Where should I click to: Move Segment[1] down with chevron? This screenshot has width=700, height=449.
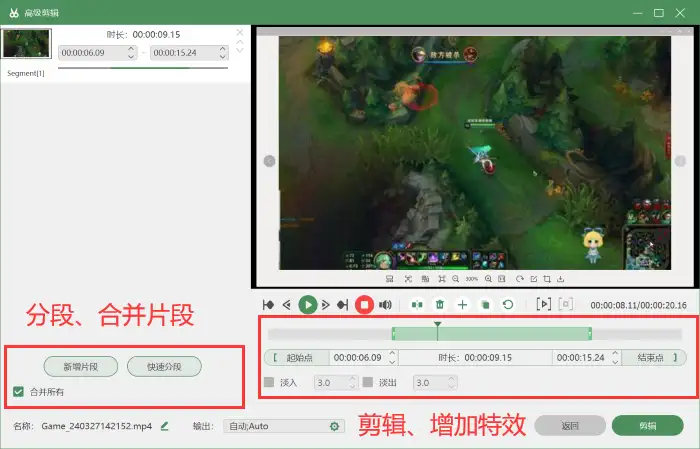[x=240, y=50]
